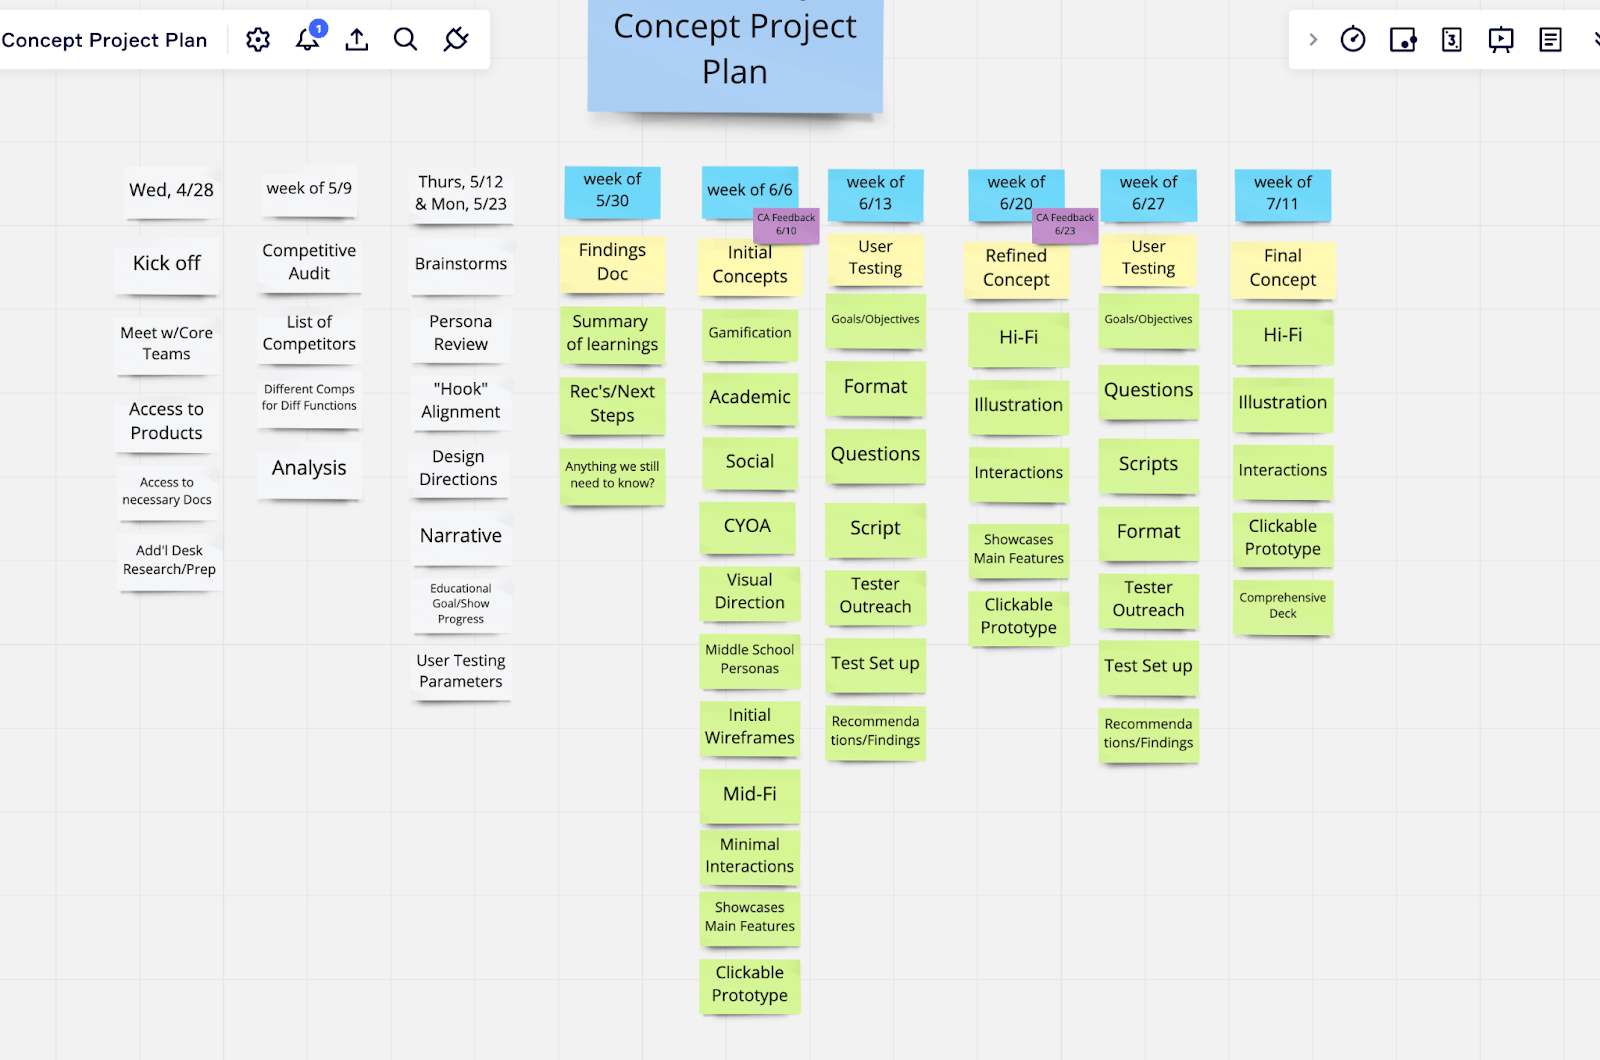Screen dimensions: 1600x1060
Task: Click the Concept Project Plan board title
Action: pos(104,40)
